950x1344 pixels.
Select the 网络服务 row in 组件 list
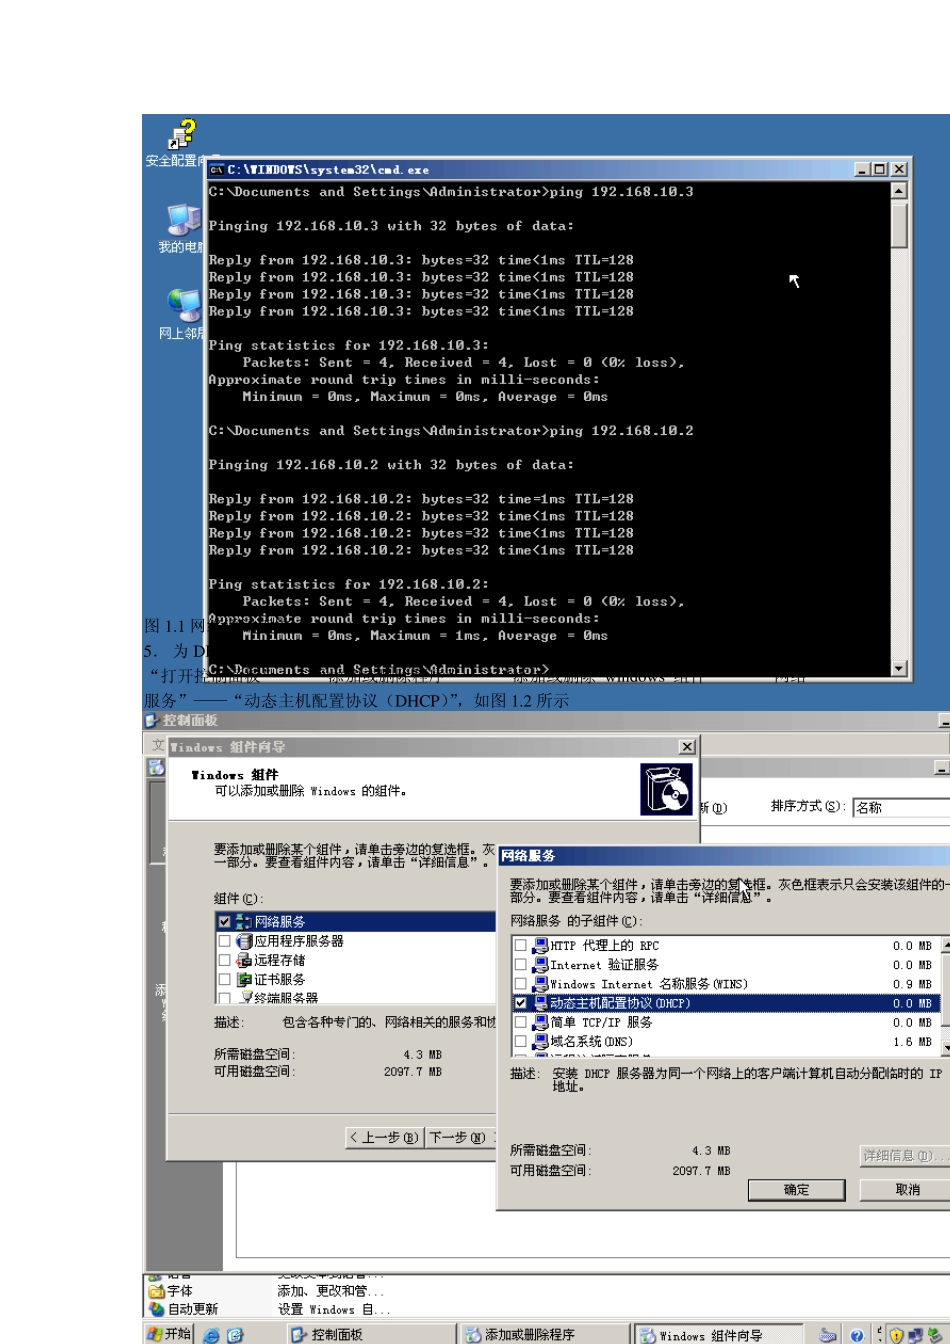click(x=356, y=922)
